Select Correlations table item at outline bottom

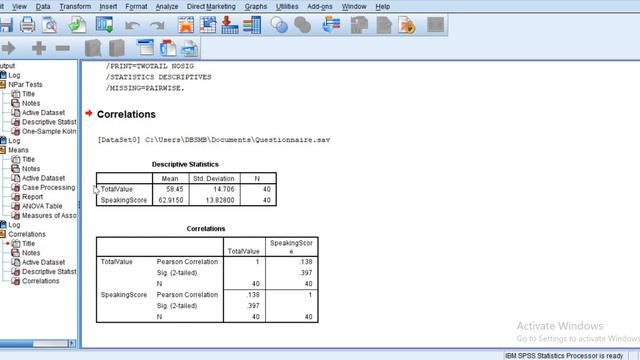click(40, 281)
